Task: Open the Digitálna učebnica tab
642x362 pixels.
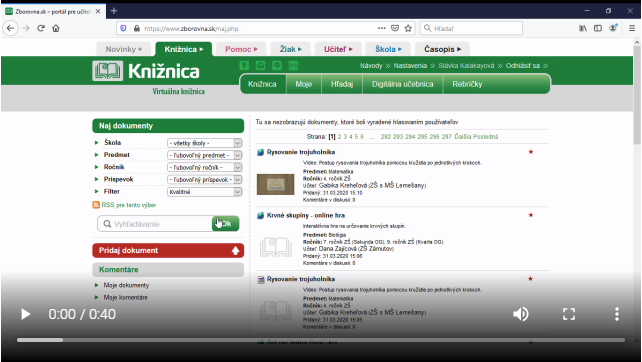Action: (x=402, y=84)
